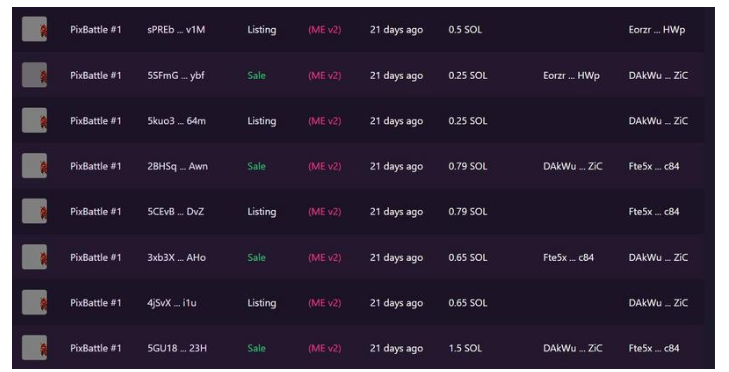The height and width of the screenshot is (372, 729).
Task: Open transaction 2BHSq ... Awn
Action: click(178, 166)
